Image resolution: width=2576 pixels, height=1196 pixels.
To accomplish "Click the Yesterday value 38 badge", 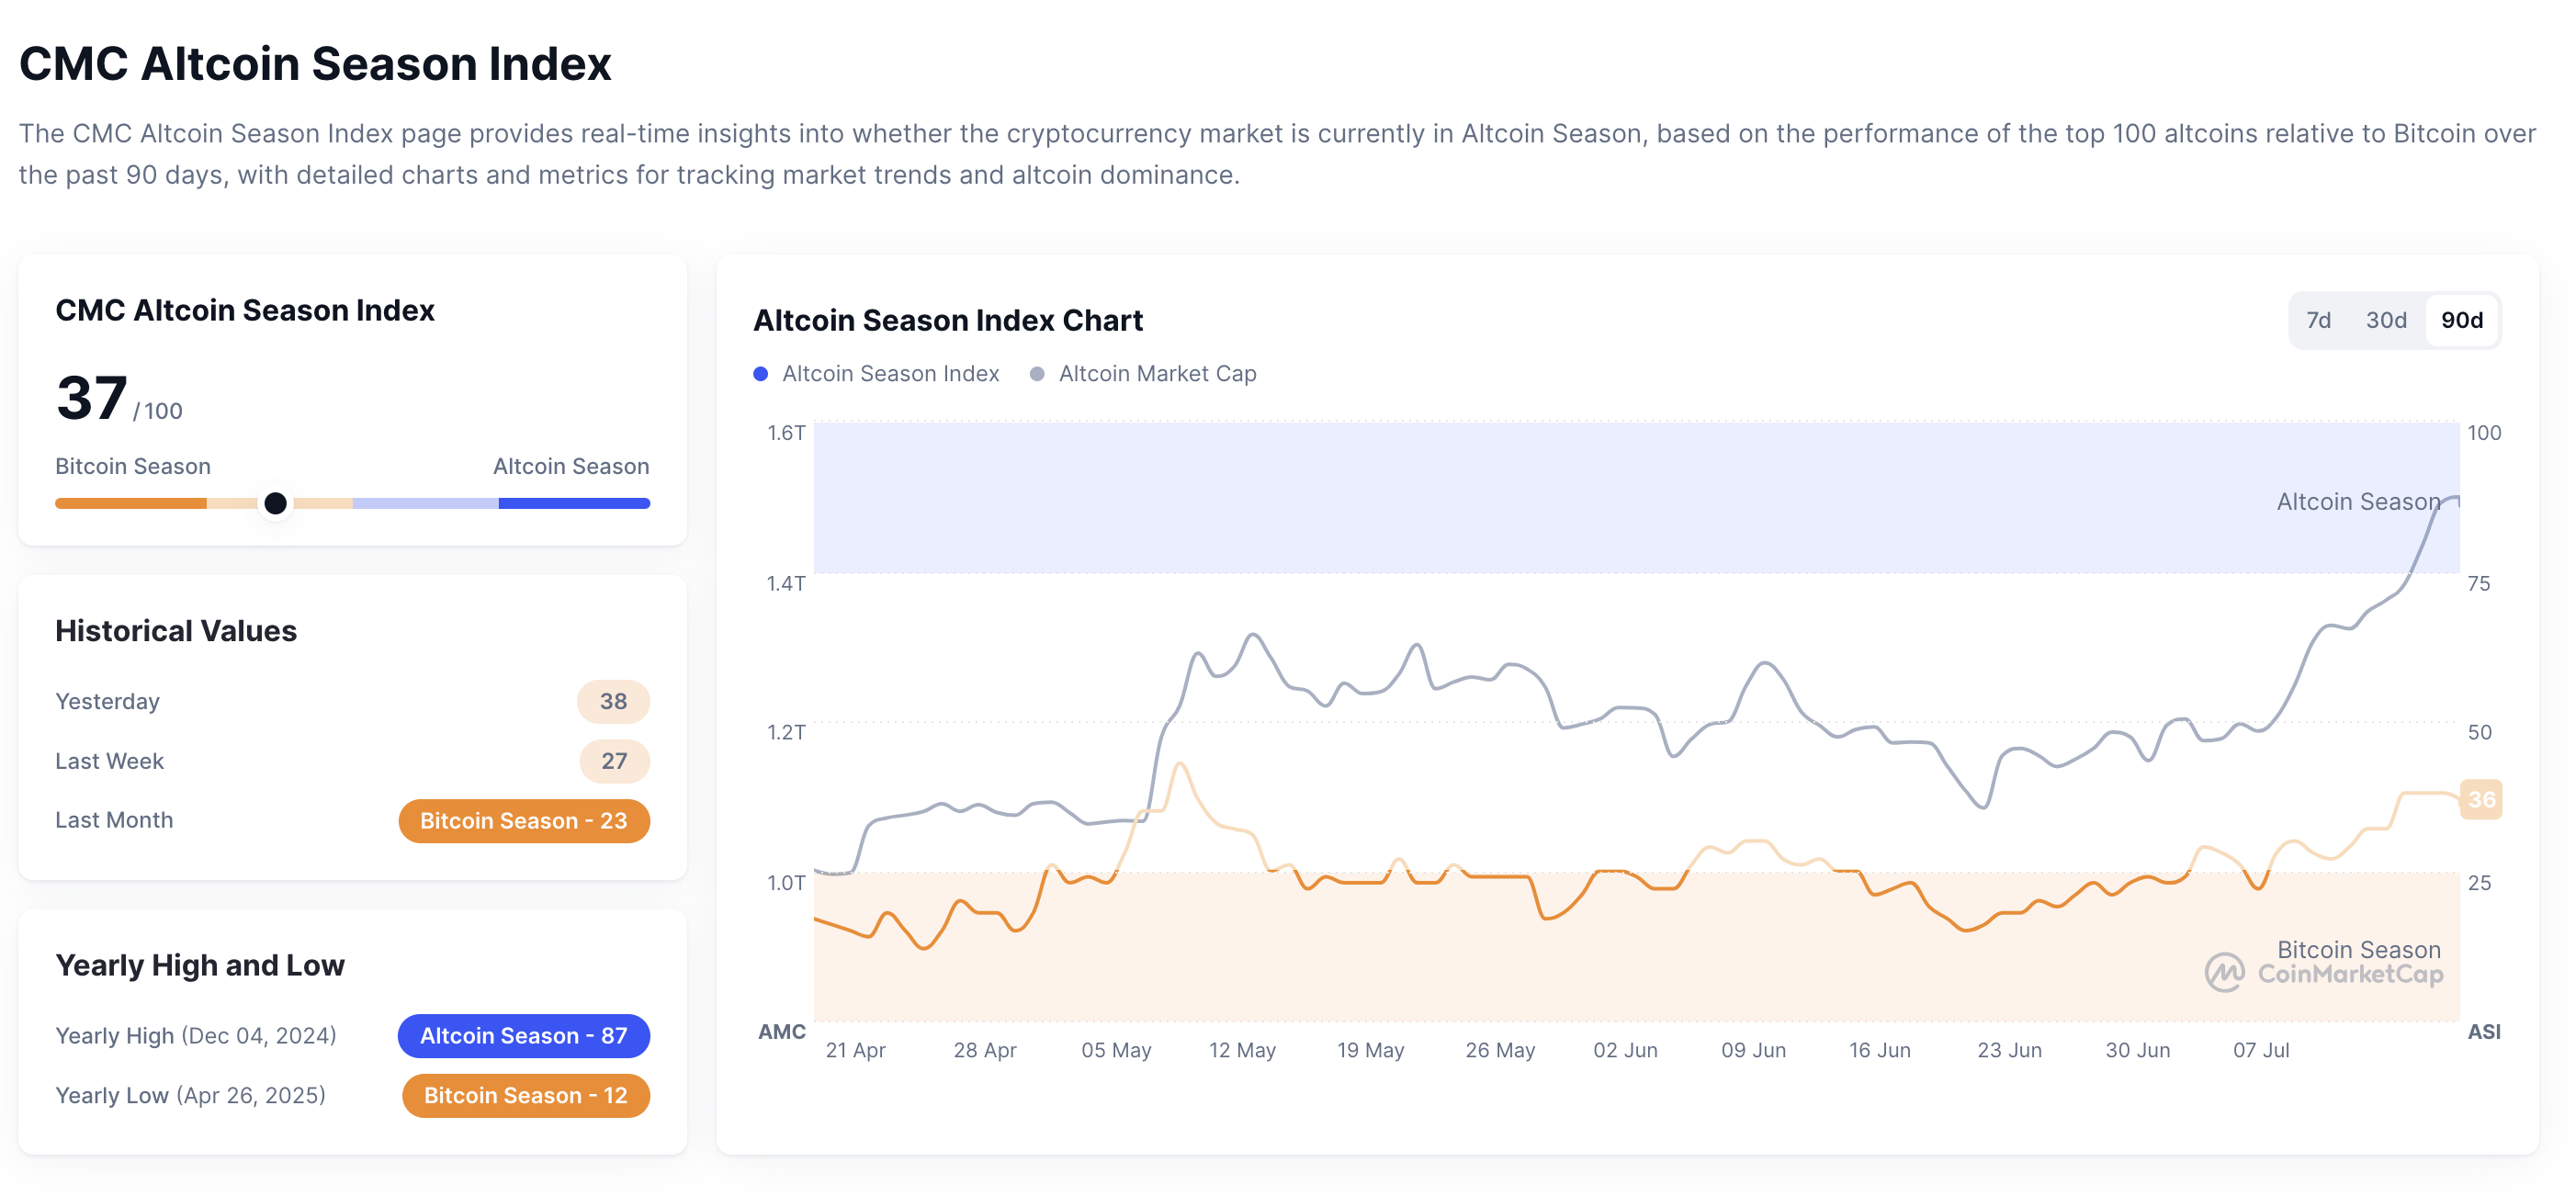I will tap(612, 701).
